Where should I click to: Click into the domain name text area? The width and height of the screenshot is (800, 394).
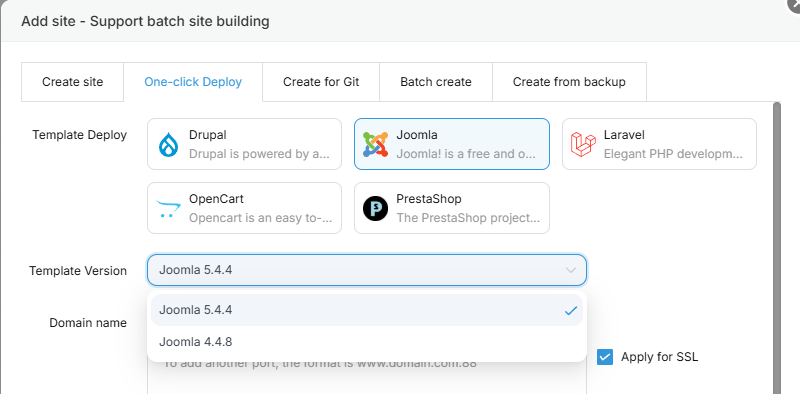click(x=367, y=377)
